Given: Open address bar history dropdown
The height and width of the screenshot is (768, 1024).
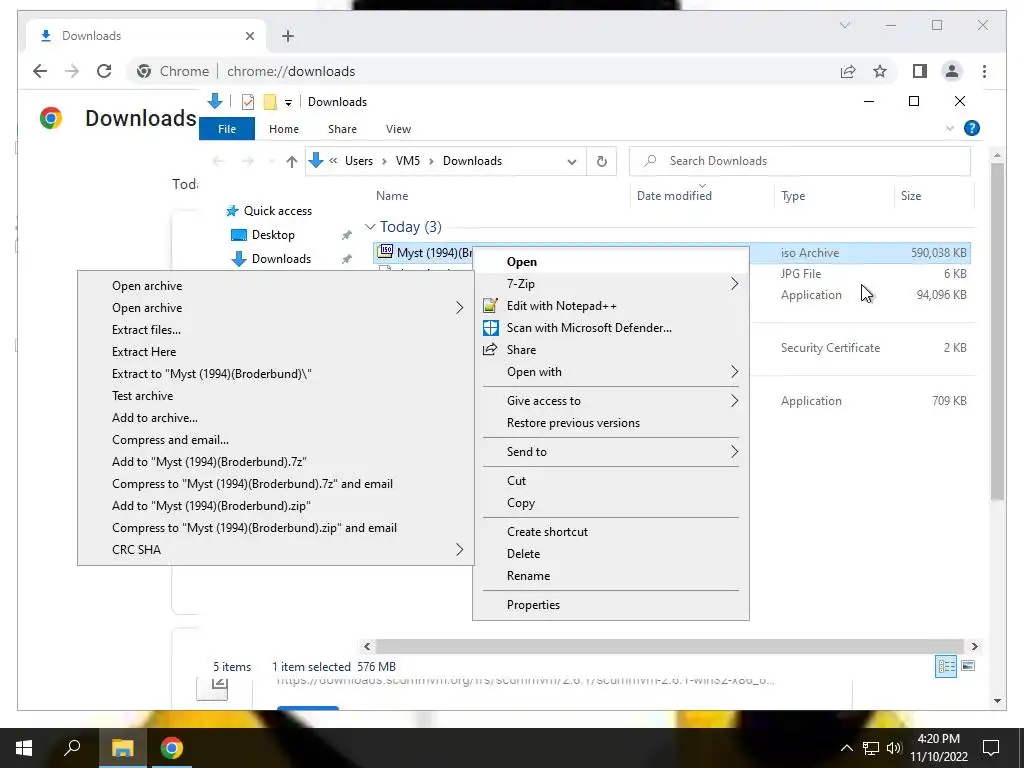Looking at the screenshot, I should click(x=571, y=161).
